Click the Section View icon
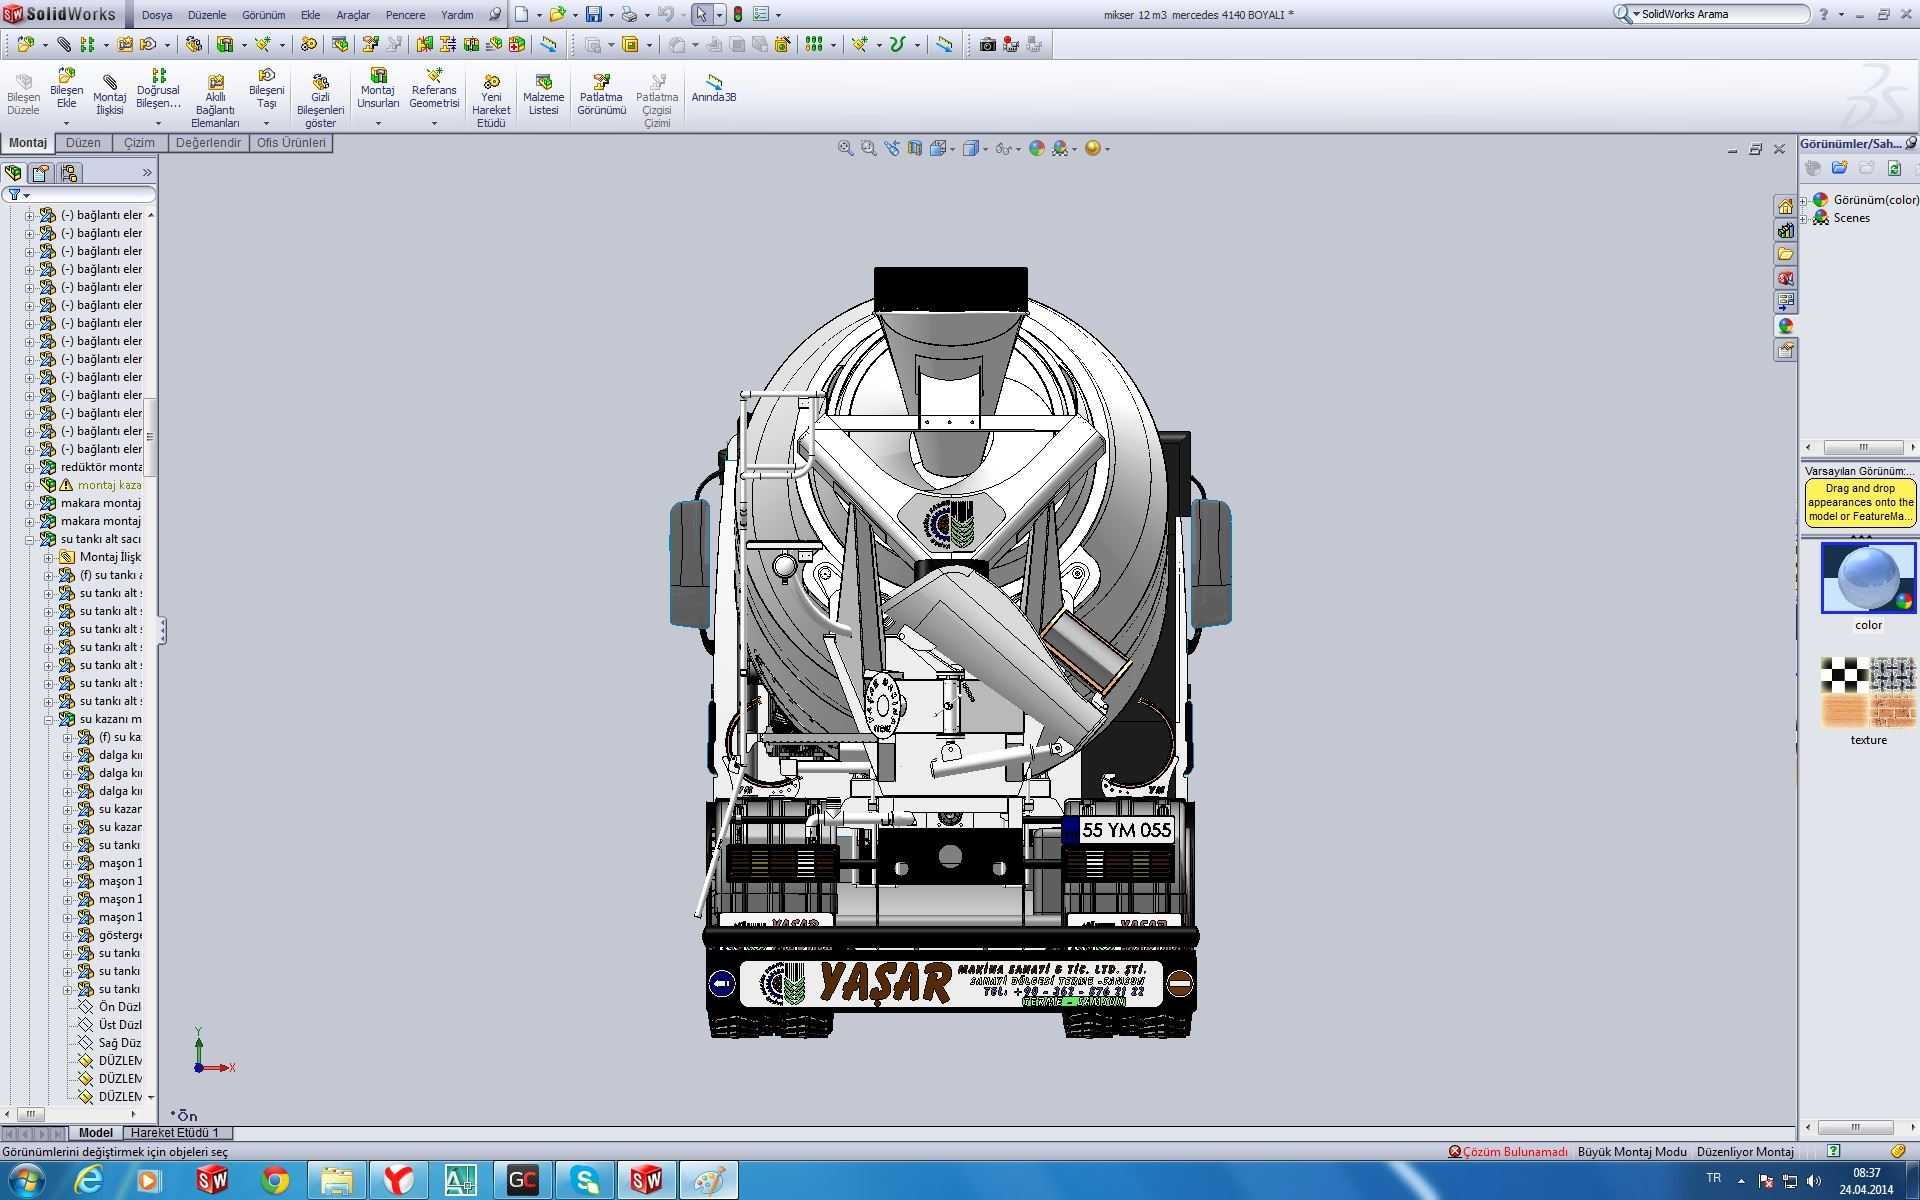 point(914,148)
